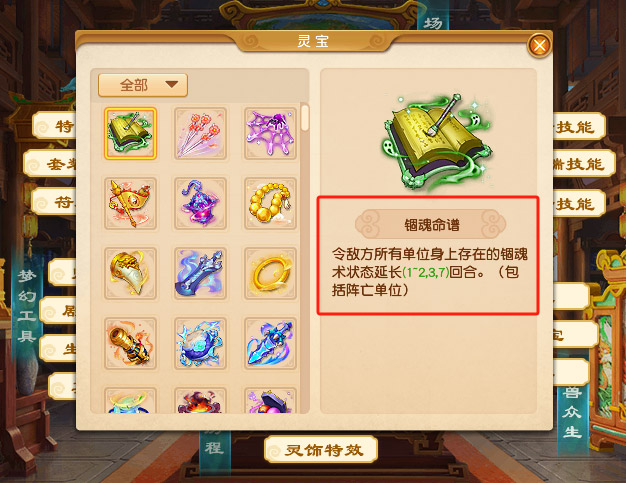Open the 全部 filter dropdown

pyautogui.click(x=143, y=85)
